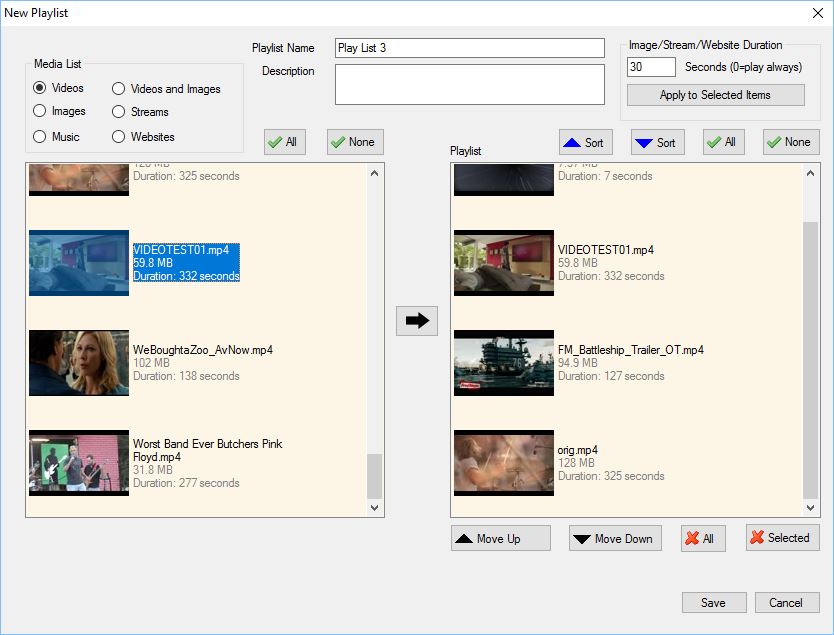Click WeBoughtaZoo_AvNow.mp4 file name

point(203,350)
